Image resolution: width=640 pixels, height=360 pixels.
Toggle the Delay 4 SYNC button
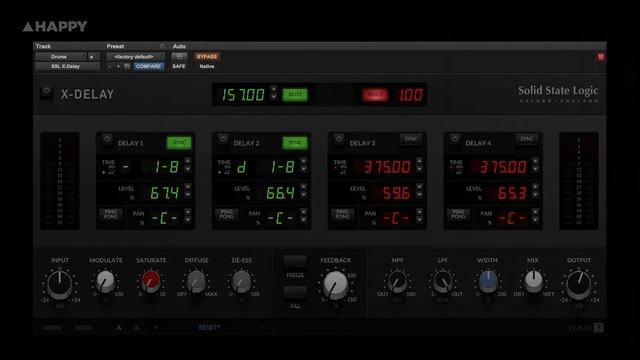[x=527, y=139]
